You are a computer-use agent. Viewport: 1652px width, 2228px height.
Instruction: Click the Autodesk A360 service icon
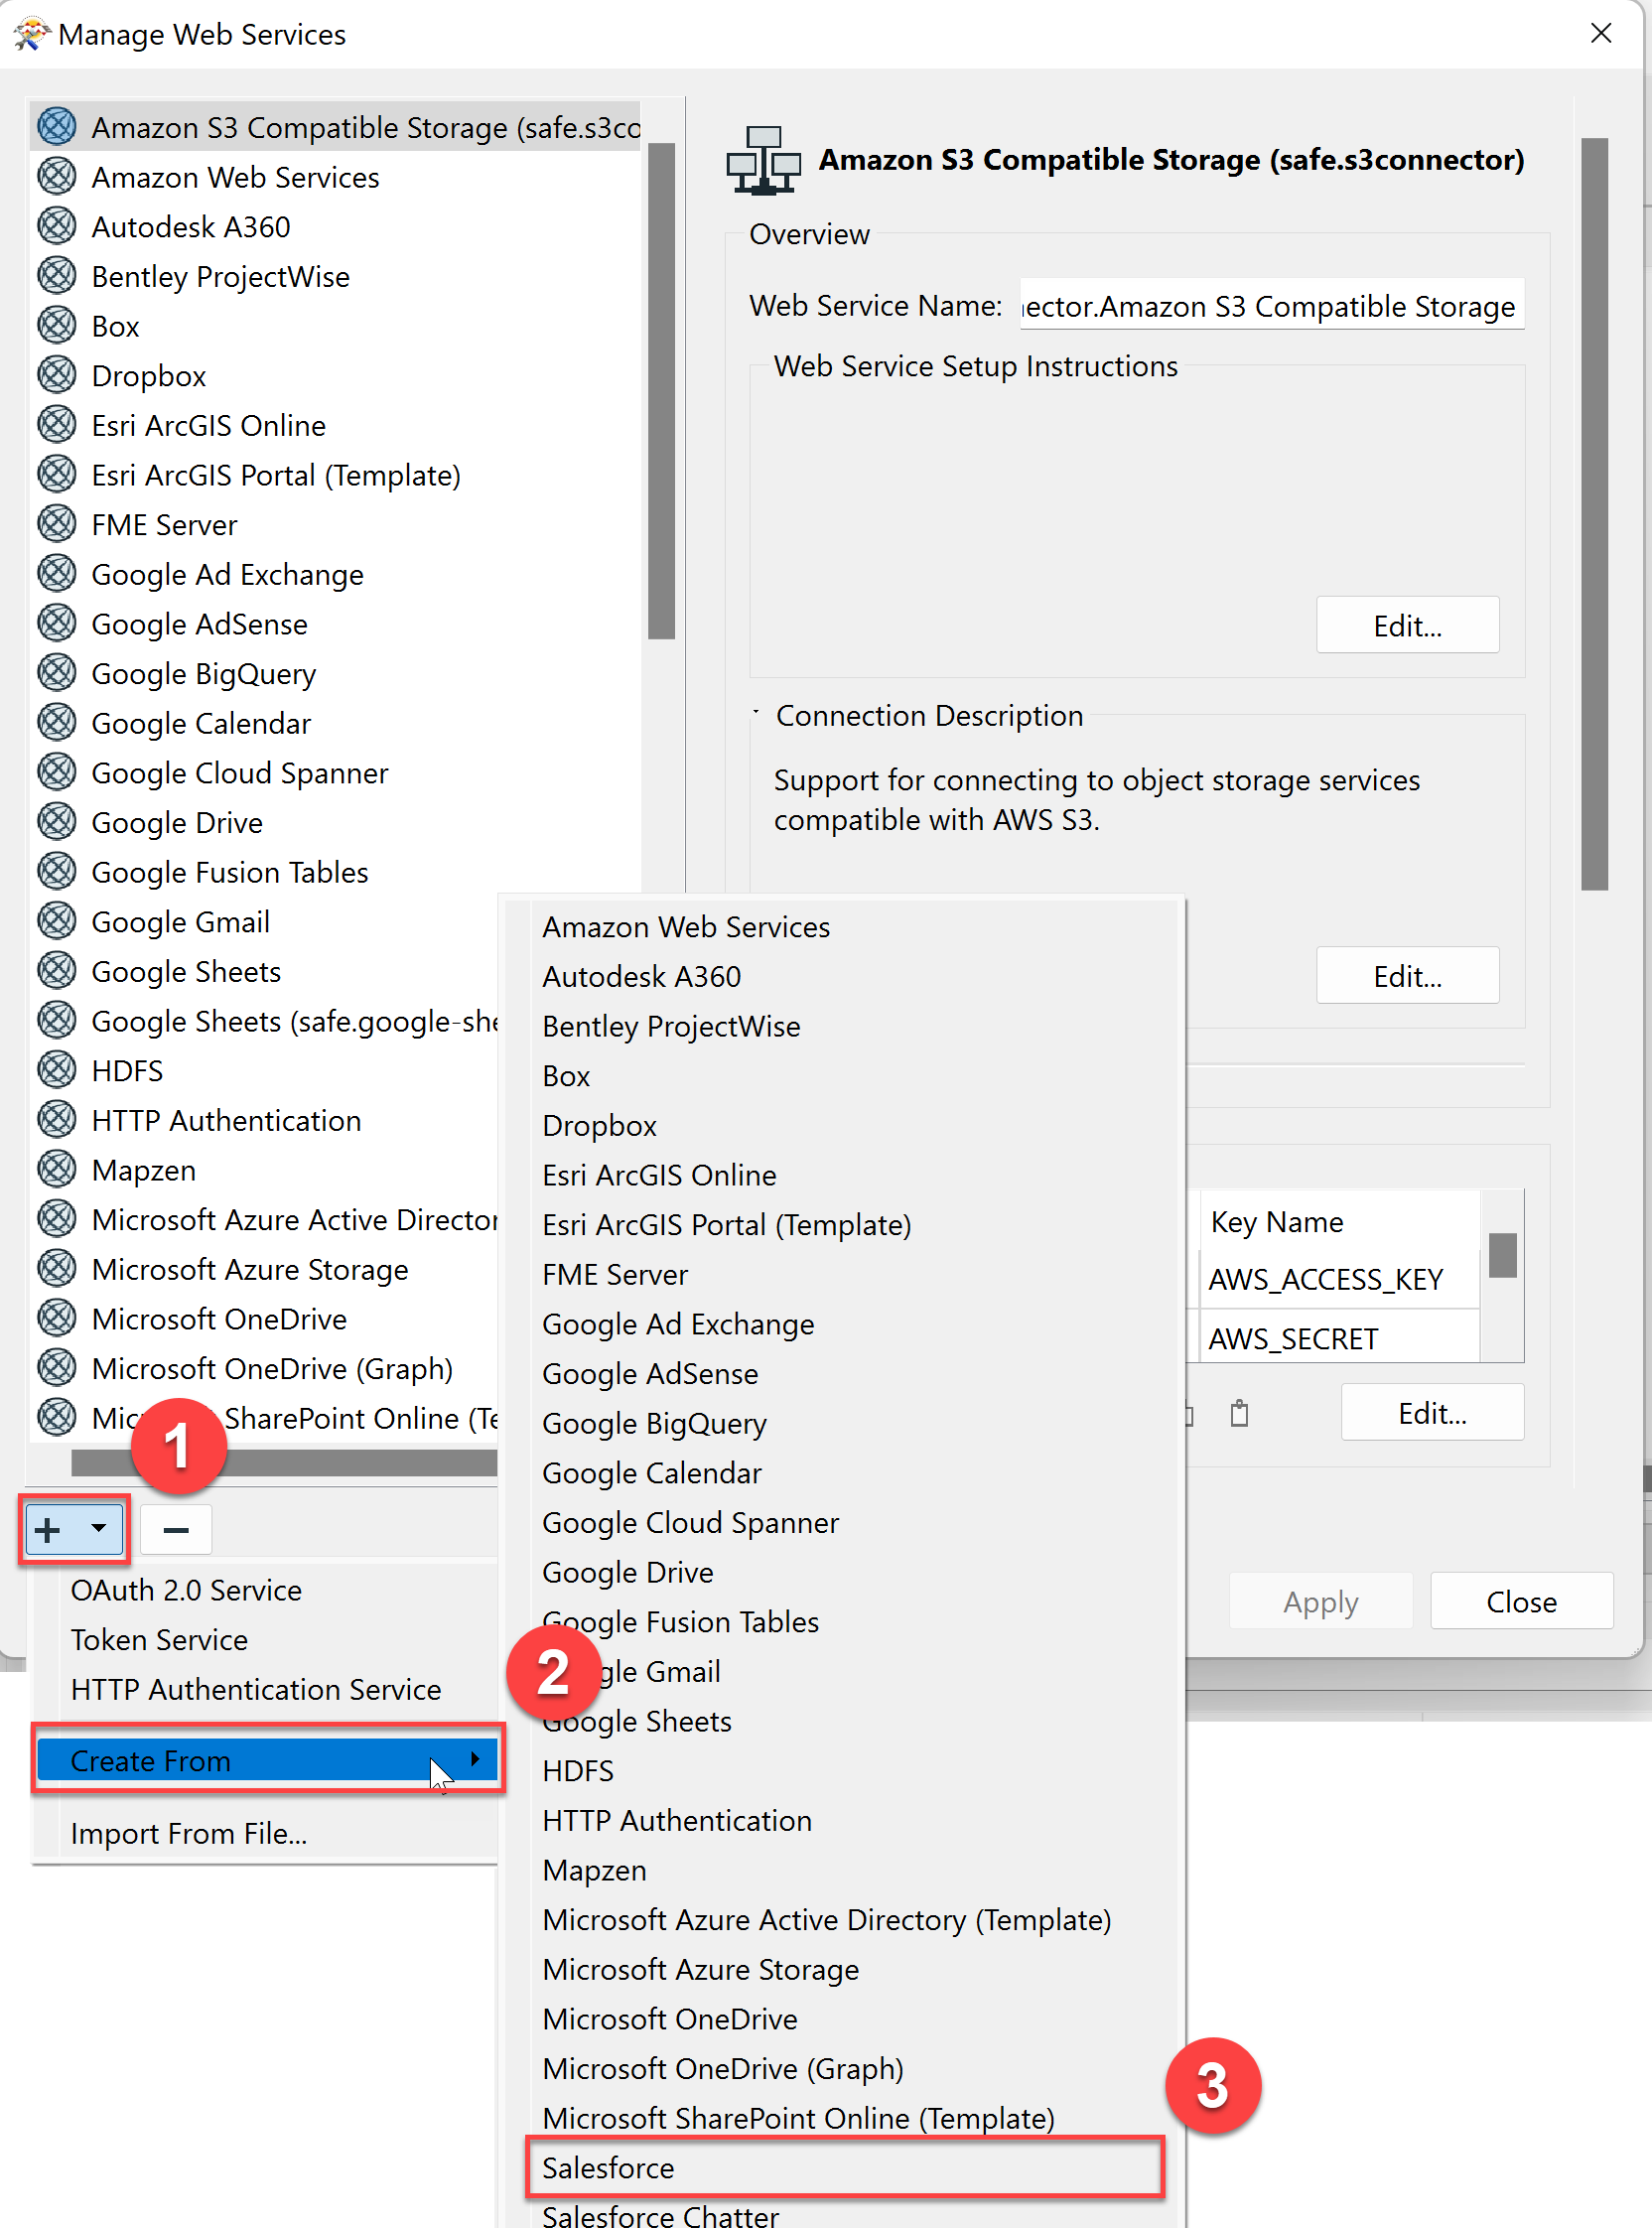pos(57,226)
